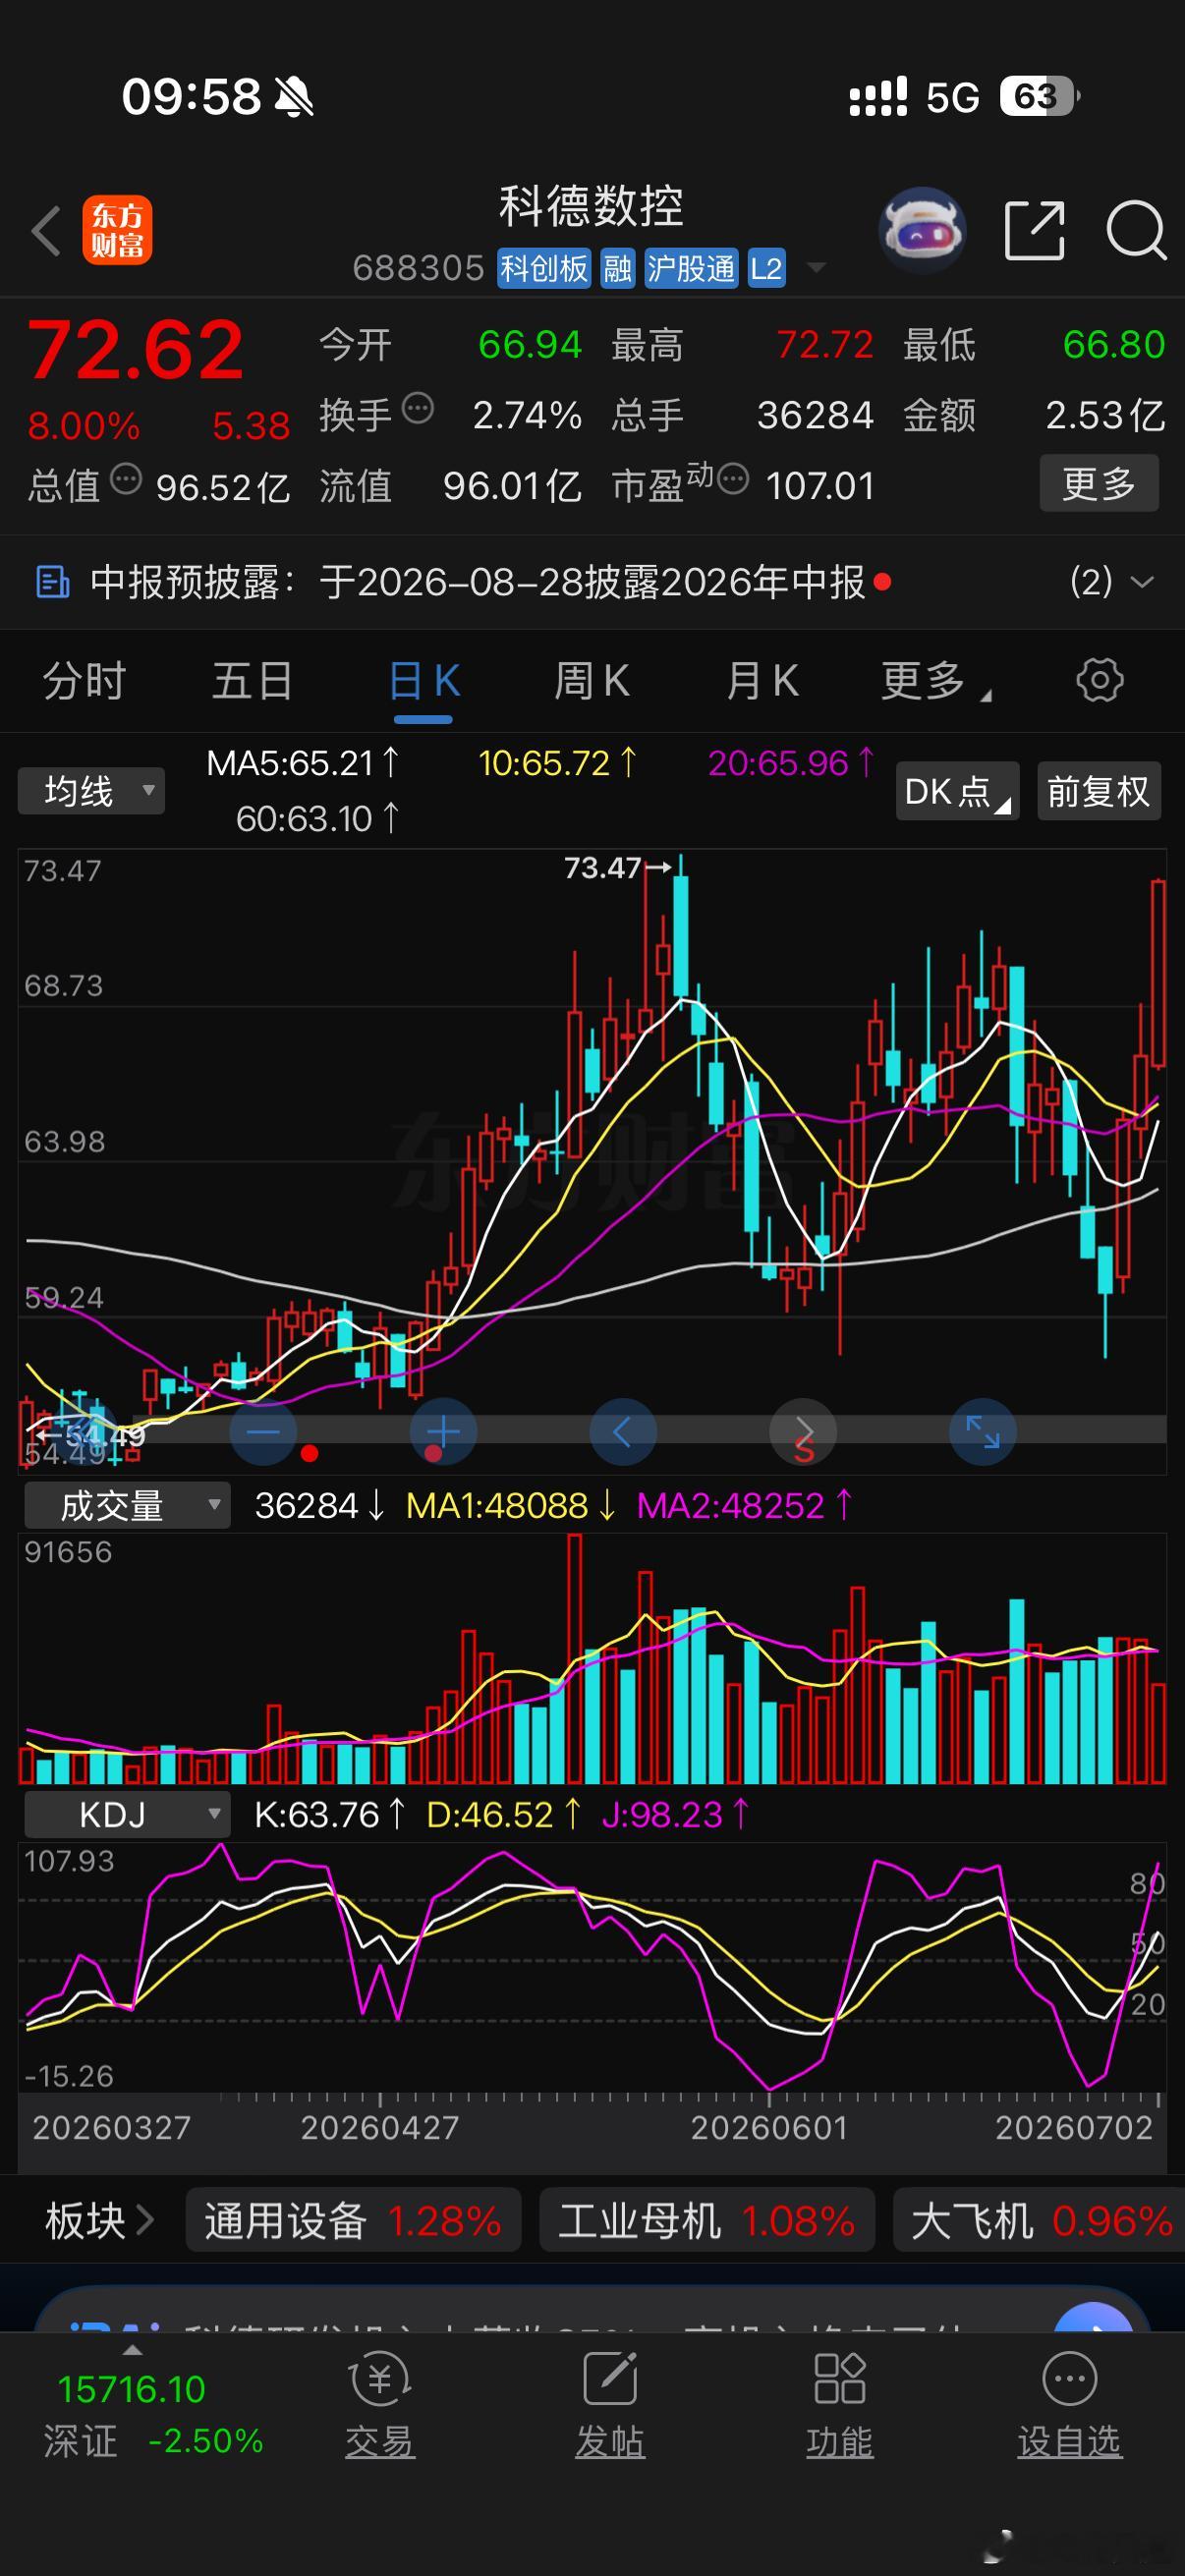Tap the back arrow icon

46,230
